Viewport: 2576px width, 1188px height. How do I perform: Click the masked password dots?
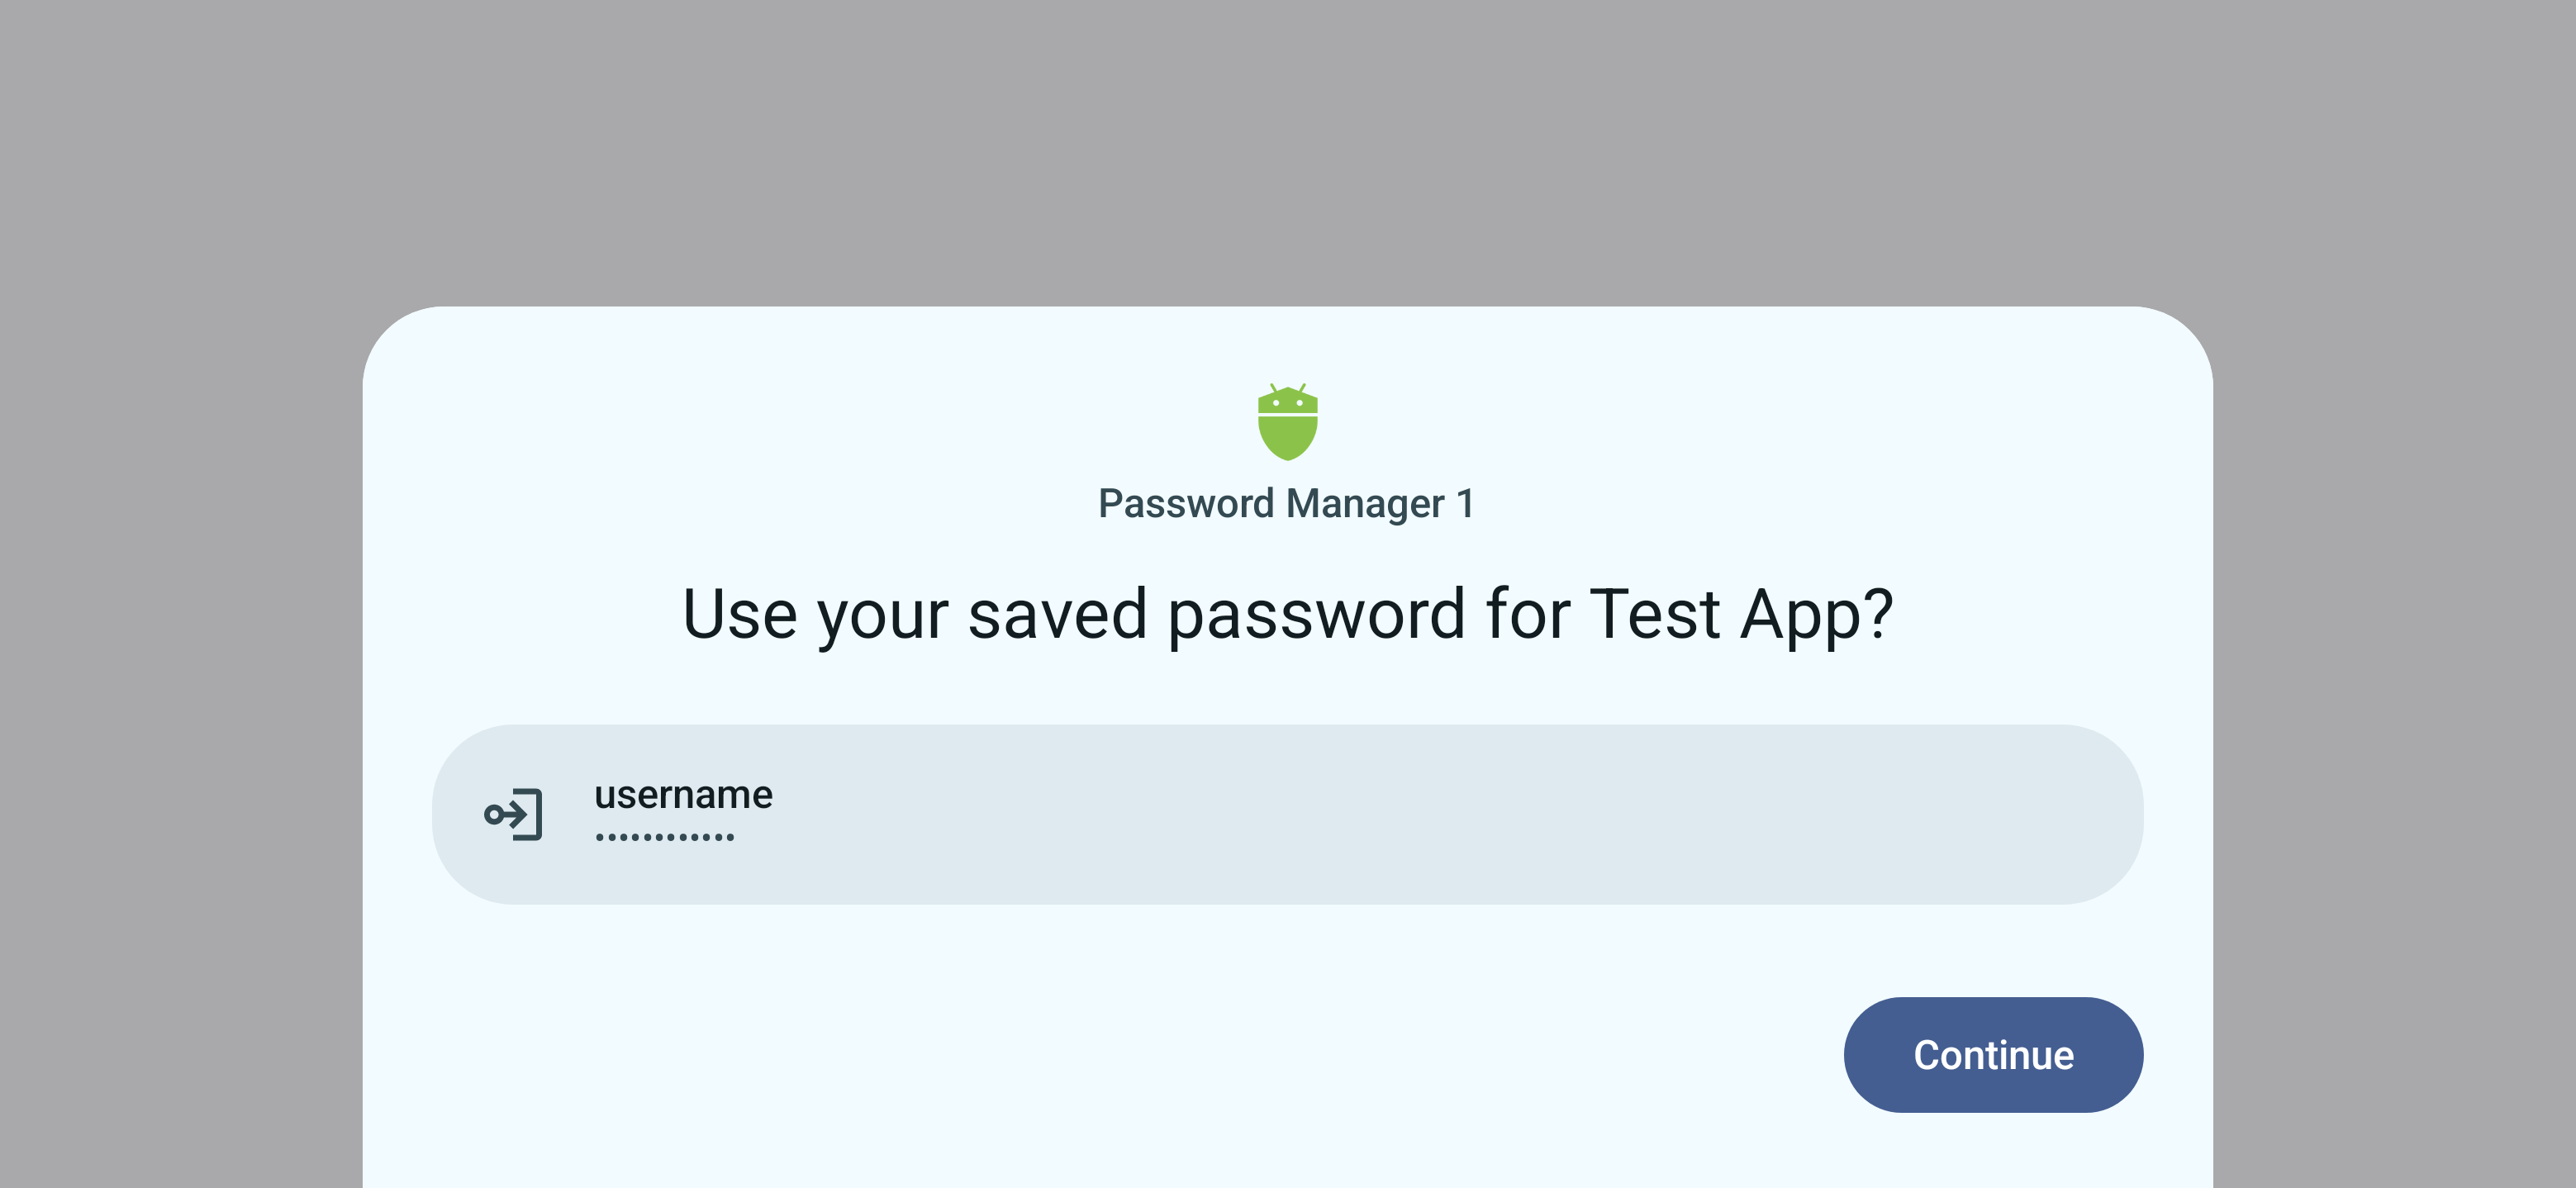pyautogui.click(x=664, y=837)
